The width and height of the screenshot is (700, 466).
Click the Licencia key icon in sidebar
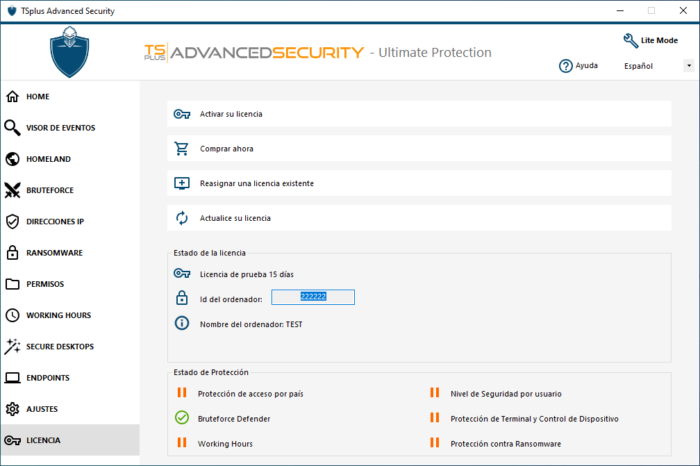point(12,440)
